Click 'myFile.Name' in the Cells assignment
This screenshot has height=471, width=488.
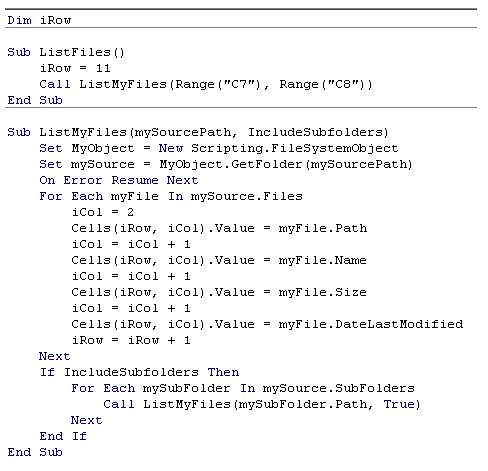323,260
